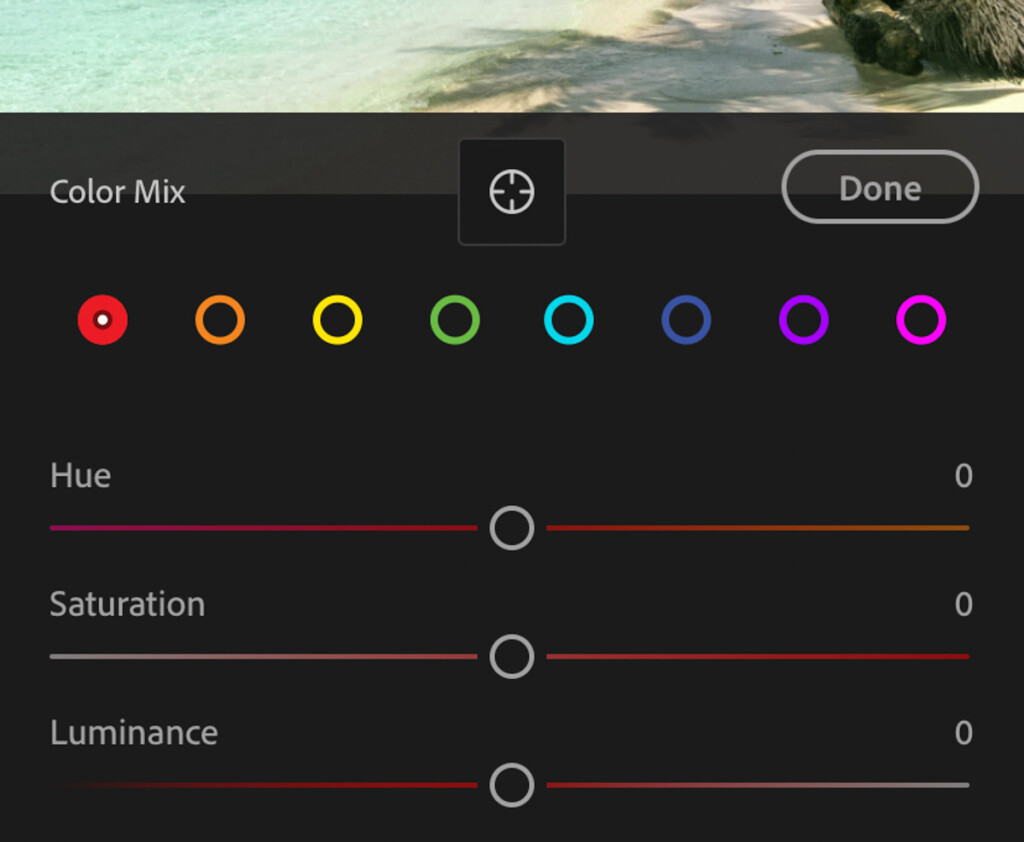Screen dimensions: 1024x842
Task: Click the orange end of Hue track
Action: click(940, 528)
